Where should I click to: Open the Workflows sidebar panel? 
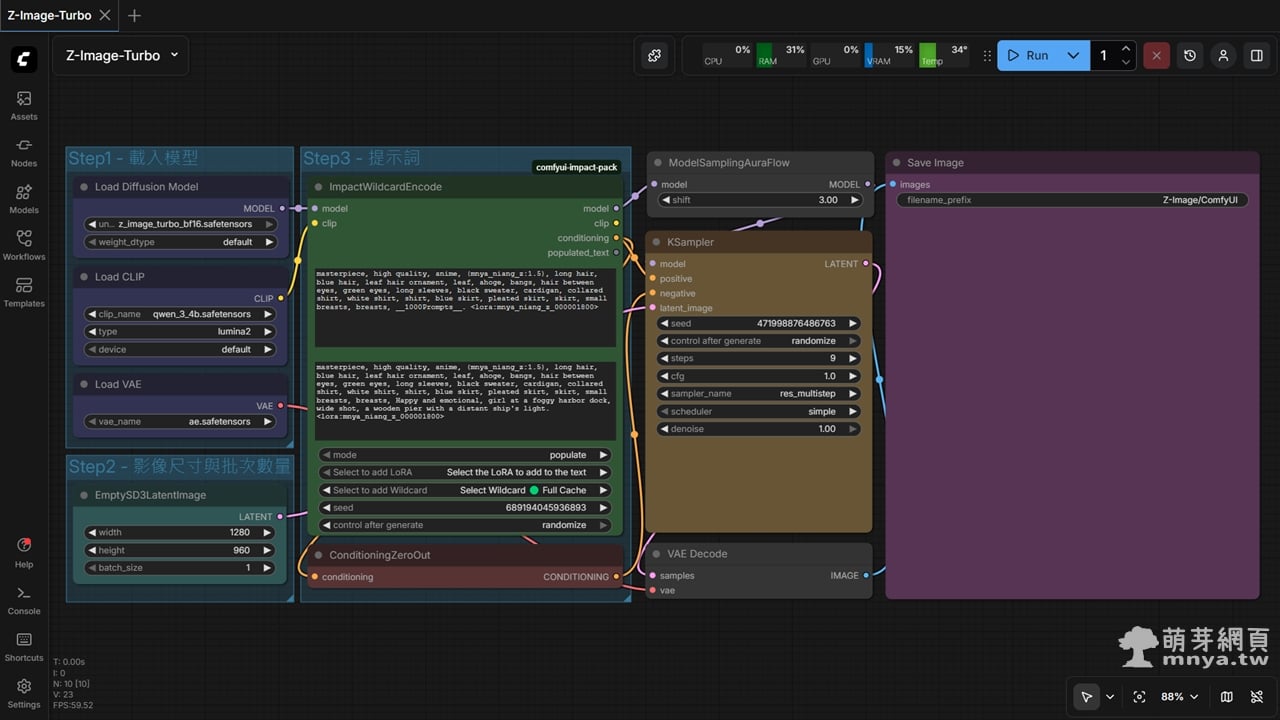24,244
